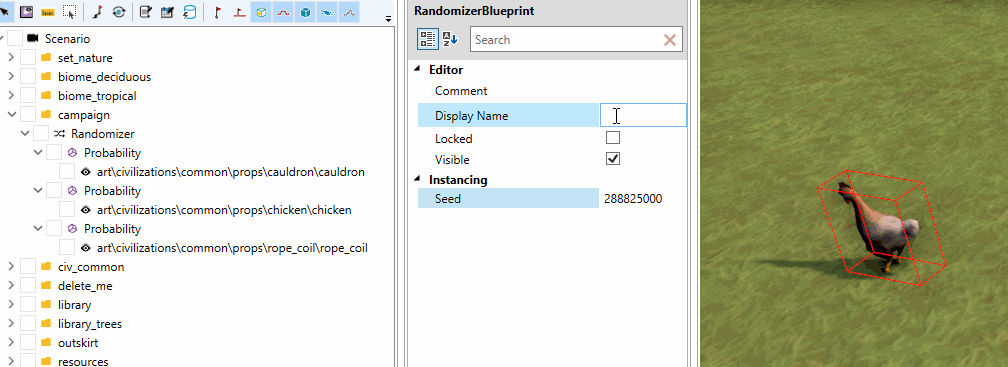The width and height of the screenshot is (1008, 367).
Task: Check the biome_tropical folder checkbox
Action: (x=28, y=96)
